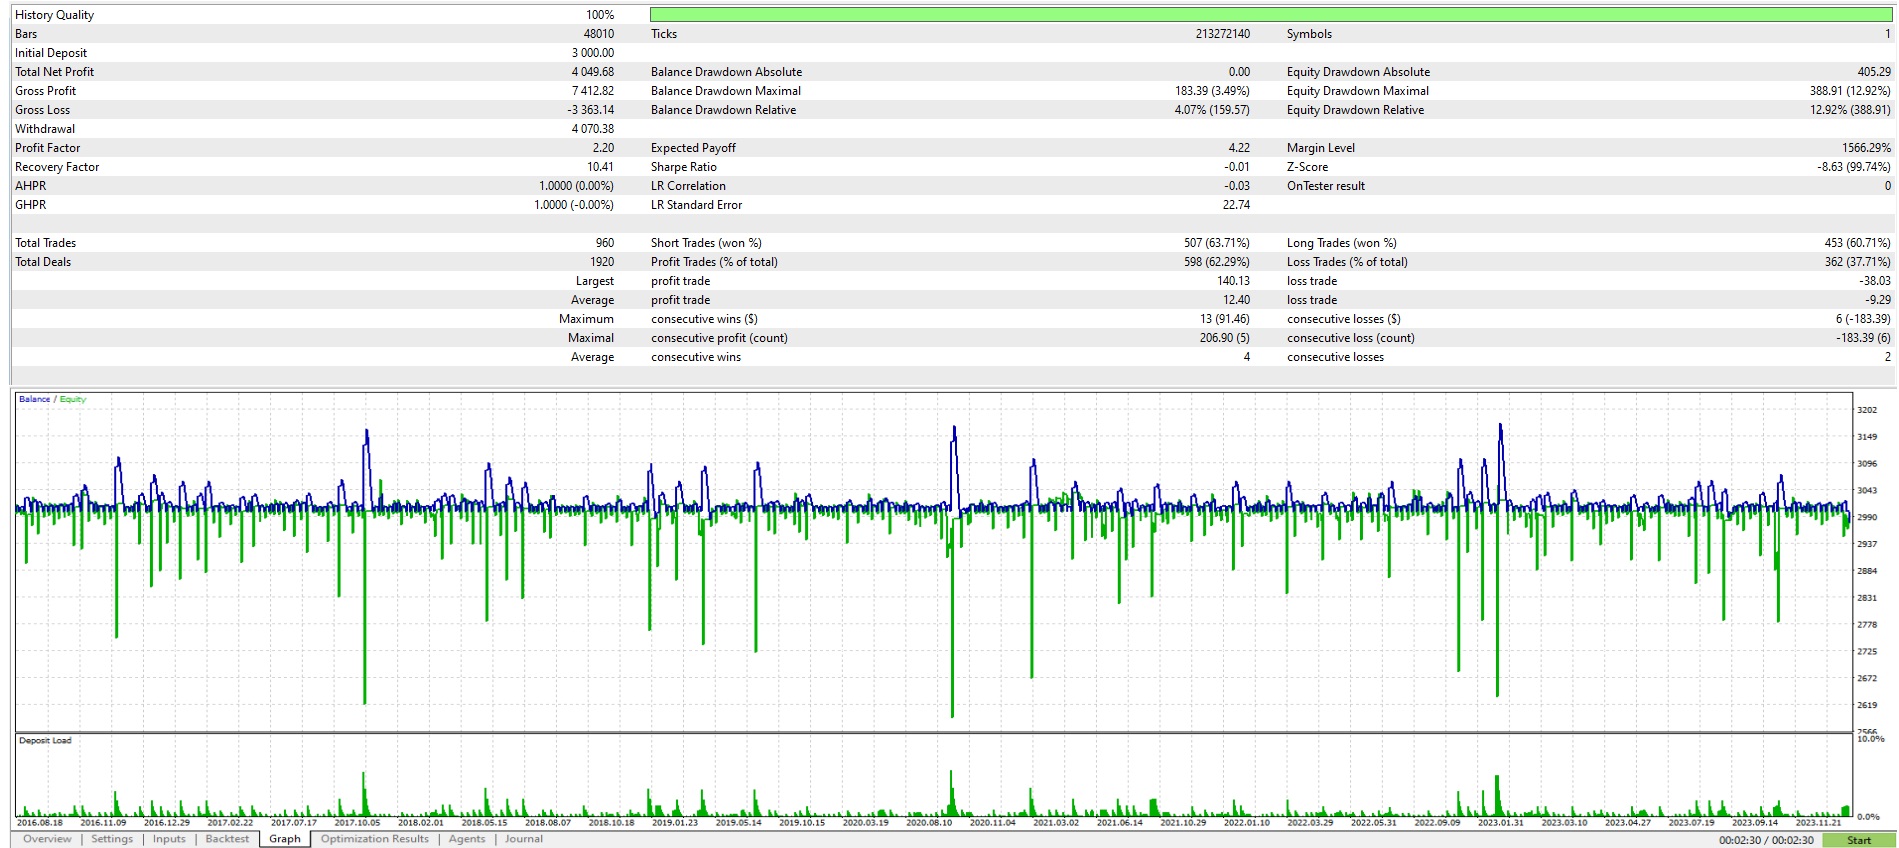Click the Bars count 48010
The image size is (1899, 848).
[599, 34]
